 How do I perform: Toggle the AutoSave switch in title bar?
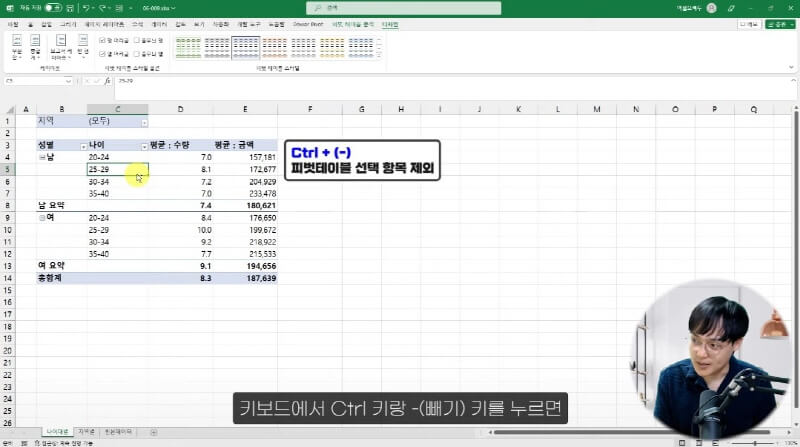[53, 8]
